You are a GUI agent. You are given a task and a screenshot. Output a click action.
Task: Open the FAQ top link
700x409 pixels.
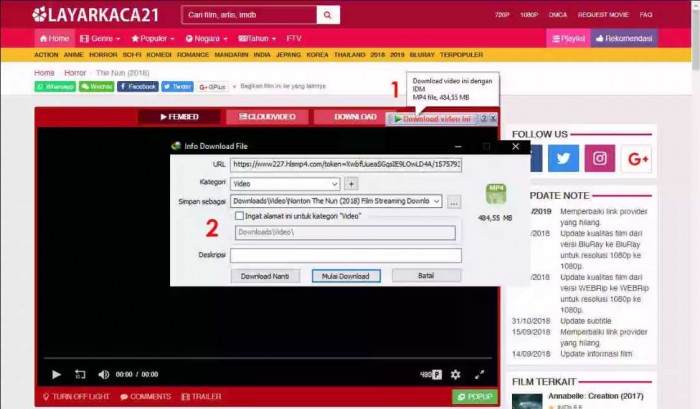(646, 15)
